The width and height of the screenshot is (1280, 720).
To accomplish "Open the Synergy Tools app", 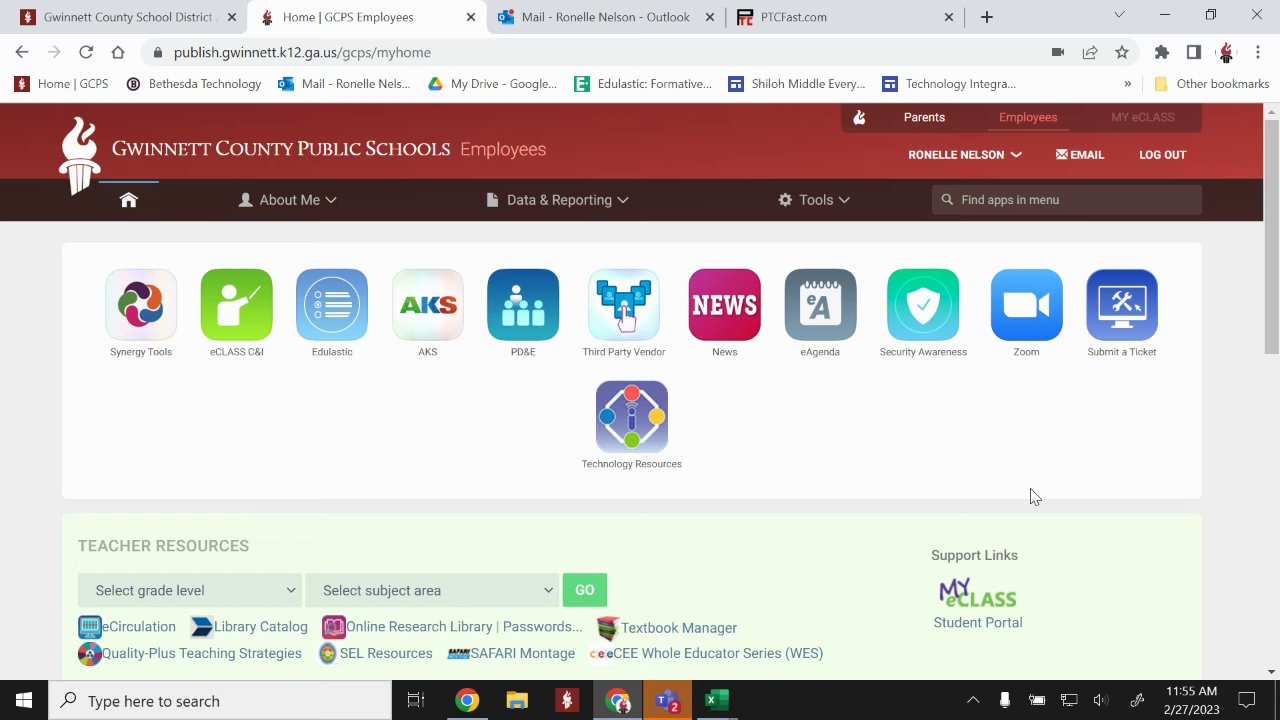I will (x=141, y=305).
